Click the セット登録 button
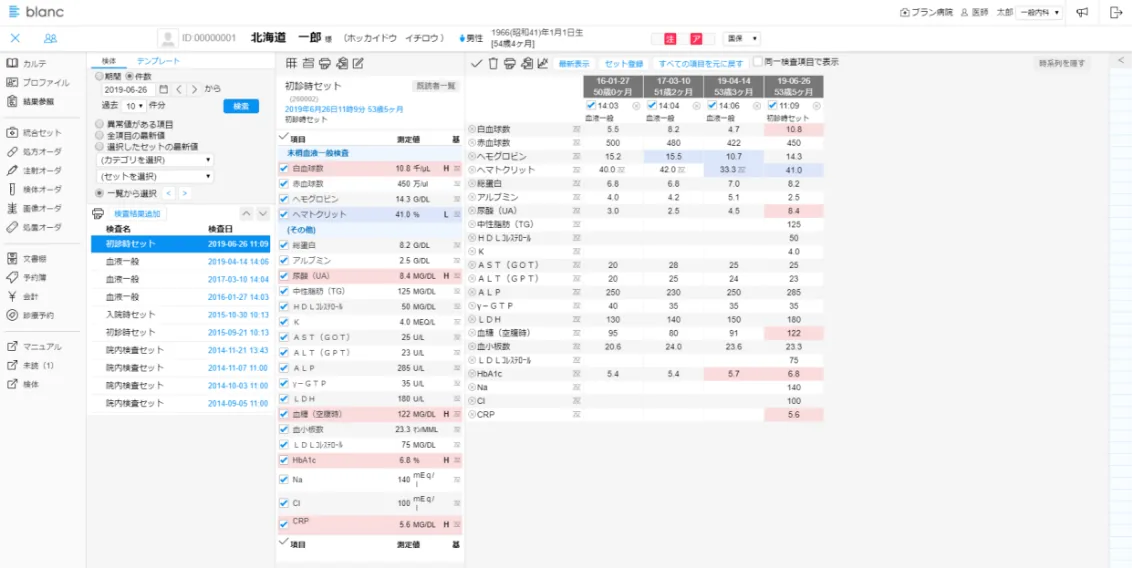 tap(623, 64)
